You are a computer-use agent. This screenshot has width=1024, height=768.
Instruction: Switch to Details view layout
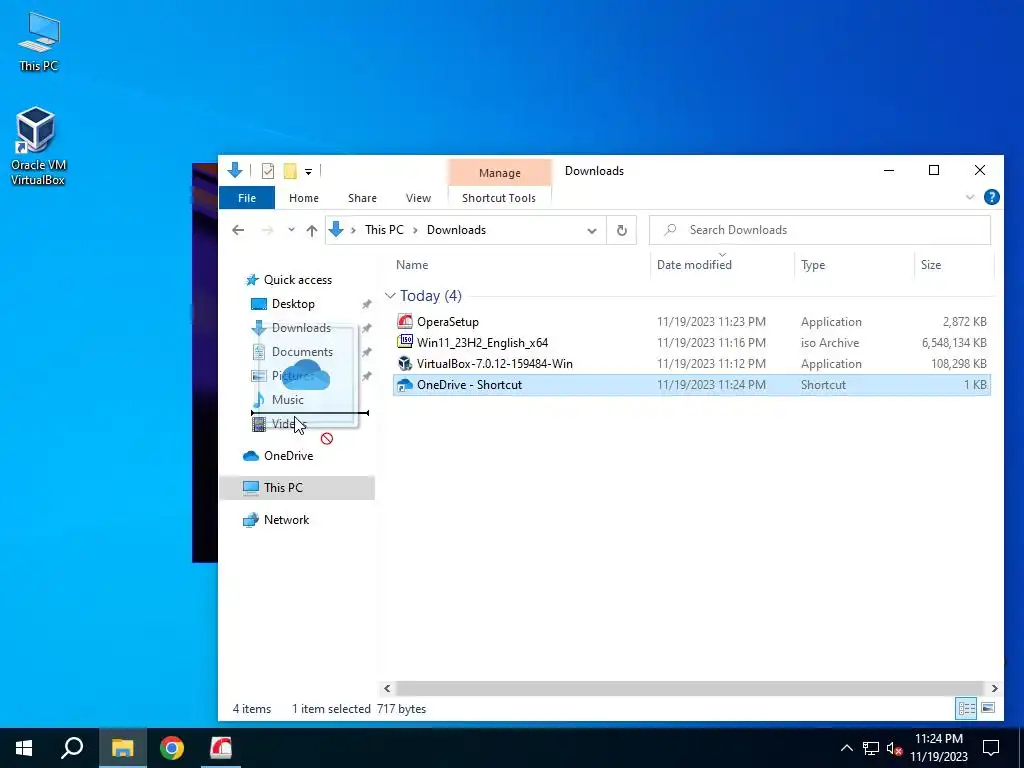pyautogui.click(x=967, y=708)
